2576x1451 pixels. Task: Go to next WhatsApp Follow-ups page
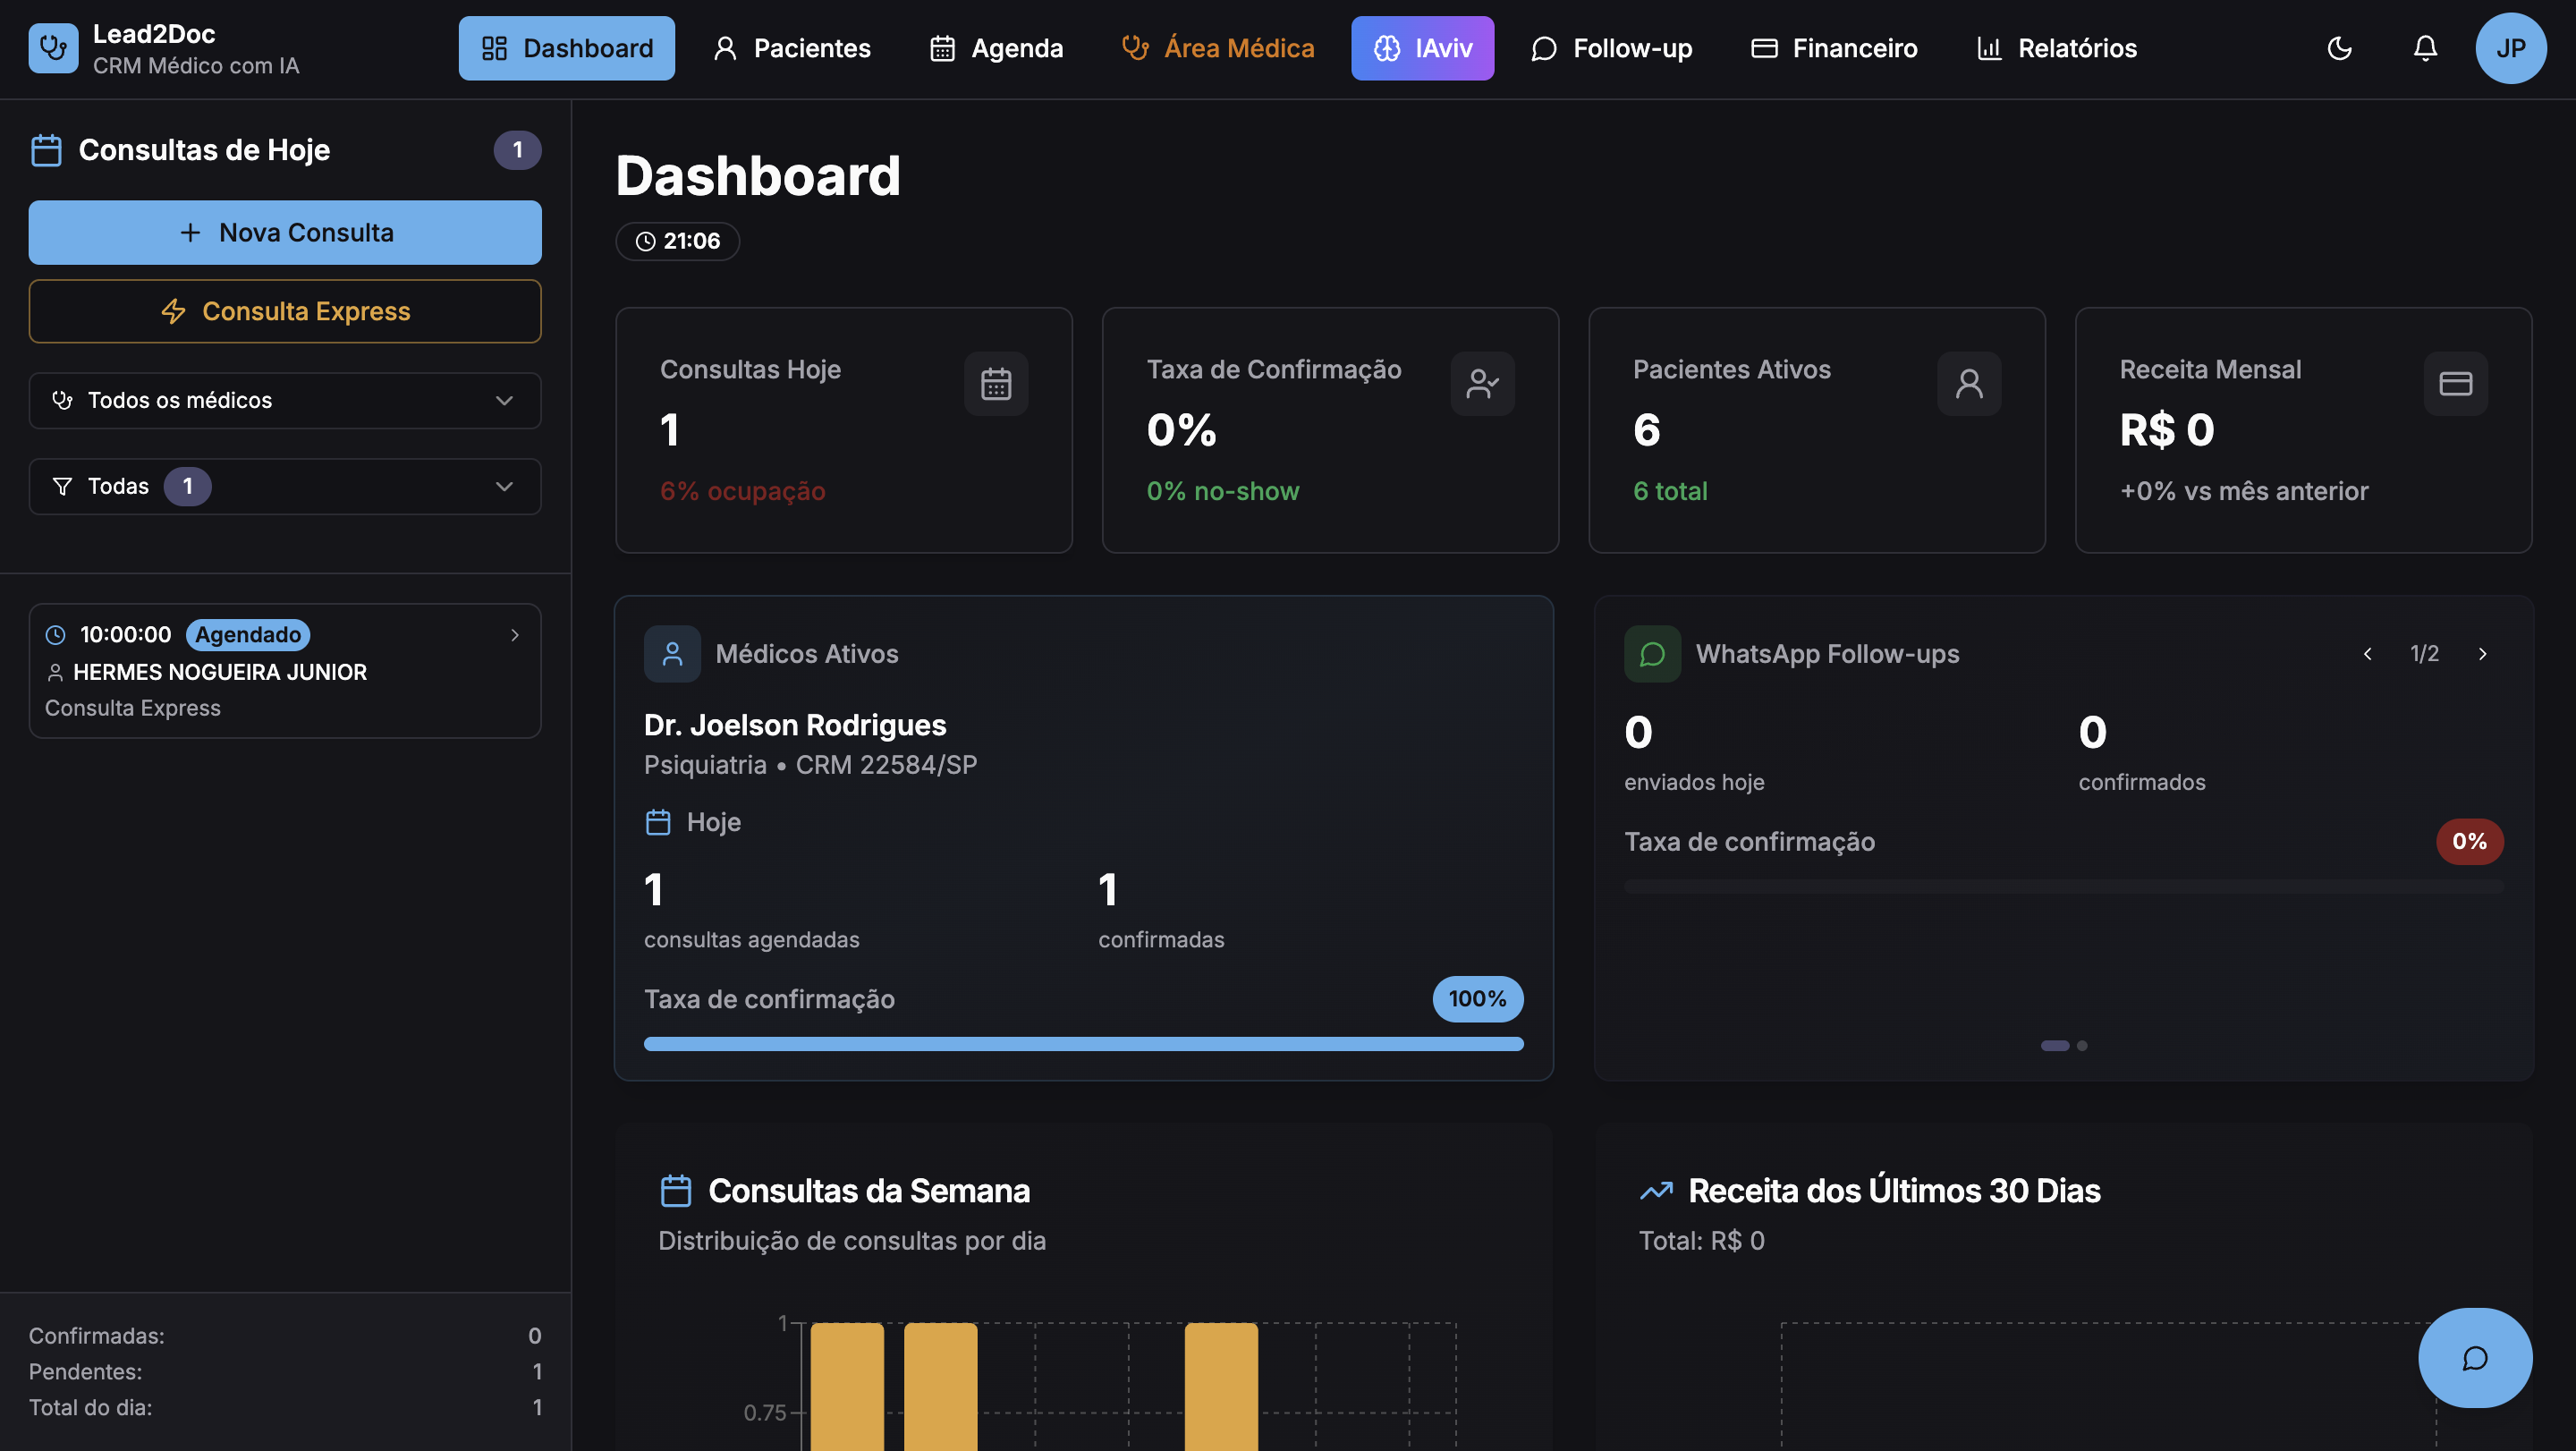[x=2482, y=654]
